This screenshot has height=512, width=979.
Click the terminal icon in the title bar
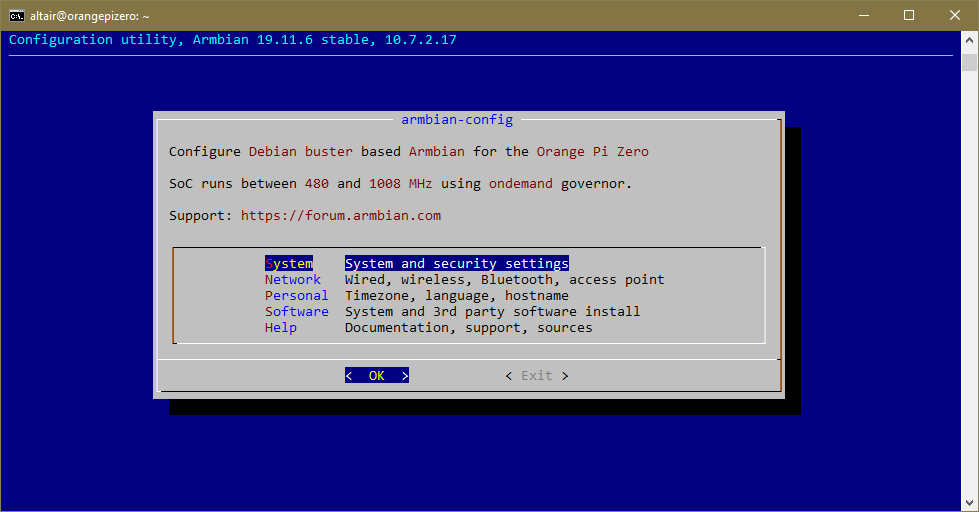pos(17,15)
